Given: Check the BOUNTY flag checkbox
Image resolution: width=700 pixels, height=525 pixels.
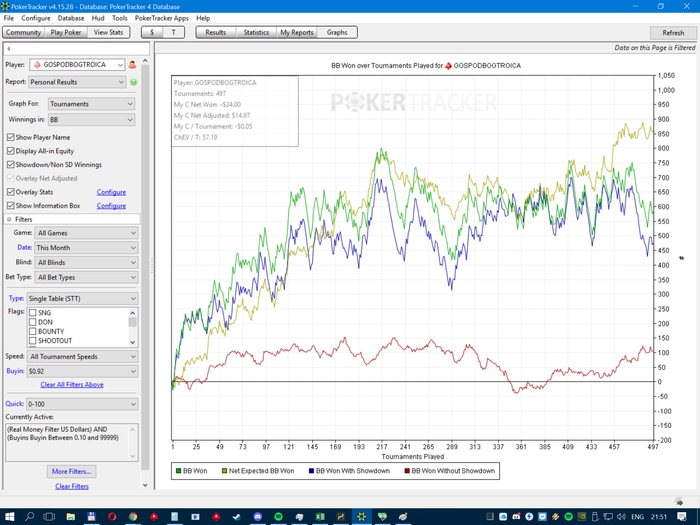Looking at the screenshot, I should coord(33,331).
